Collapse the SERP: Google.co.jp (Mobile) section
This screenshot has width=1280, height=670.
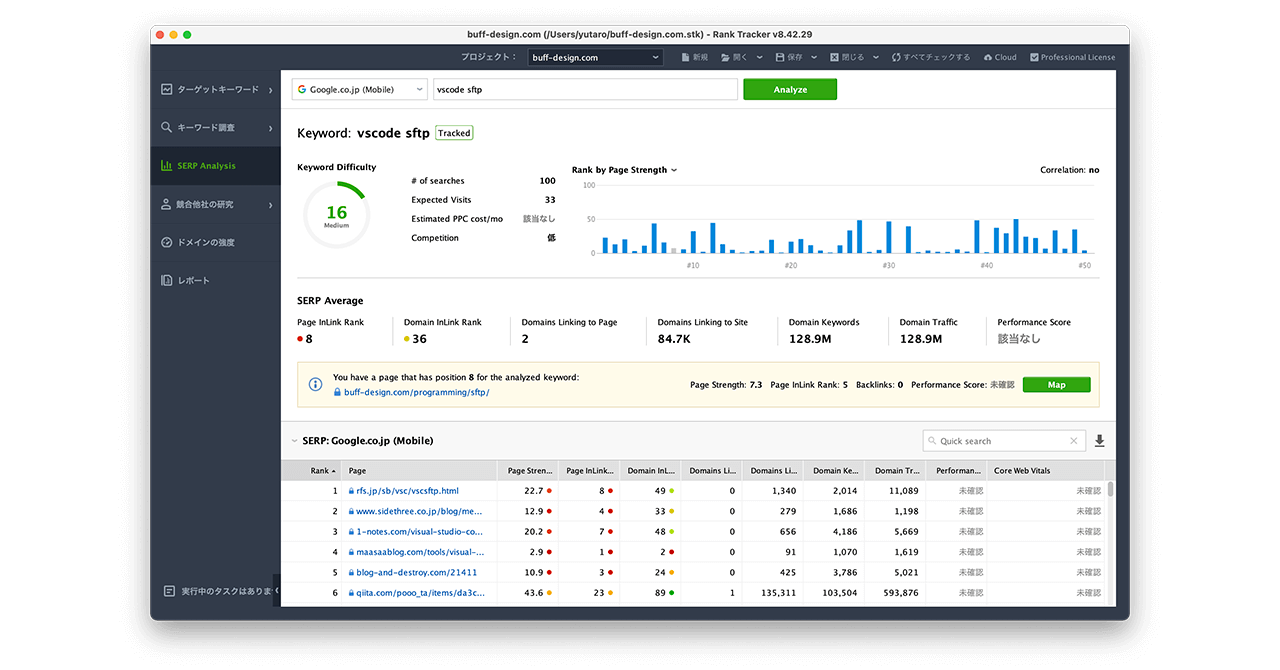294,441
